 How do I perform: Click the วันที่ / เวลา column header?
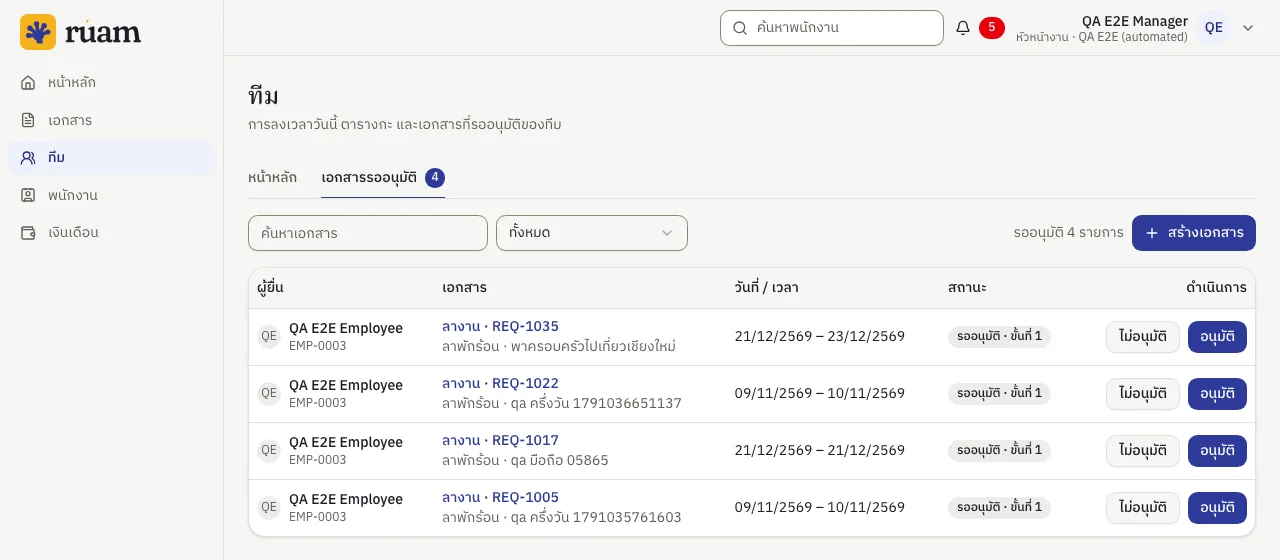766,288
